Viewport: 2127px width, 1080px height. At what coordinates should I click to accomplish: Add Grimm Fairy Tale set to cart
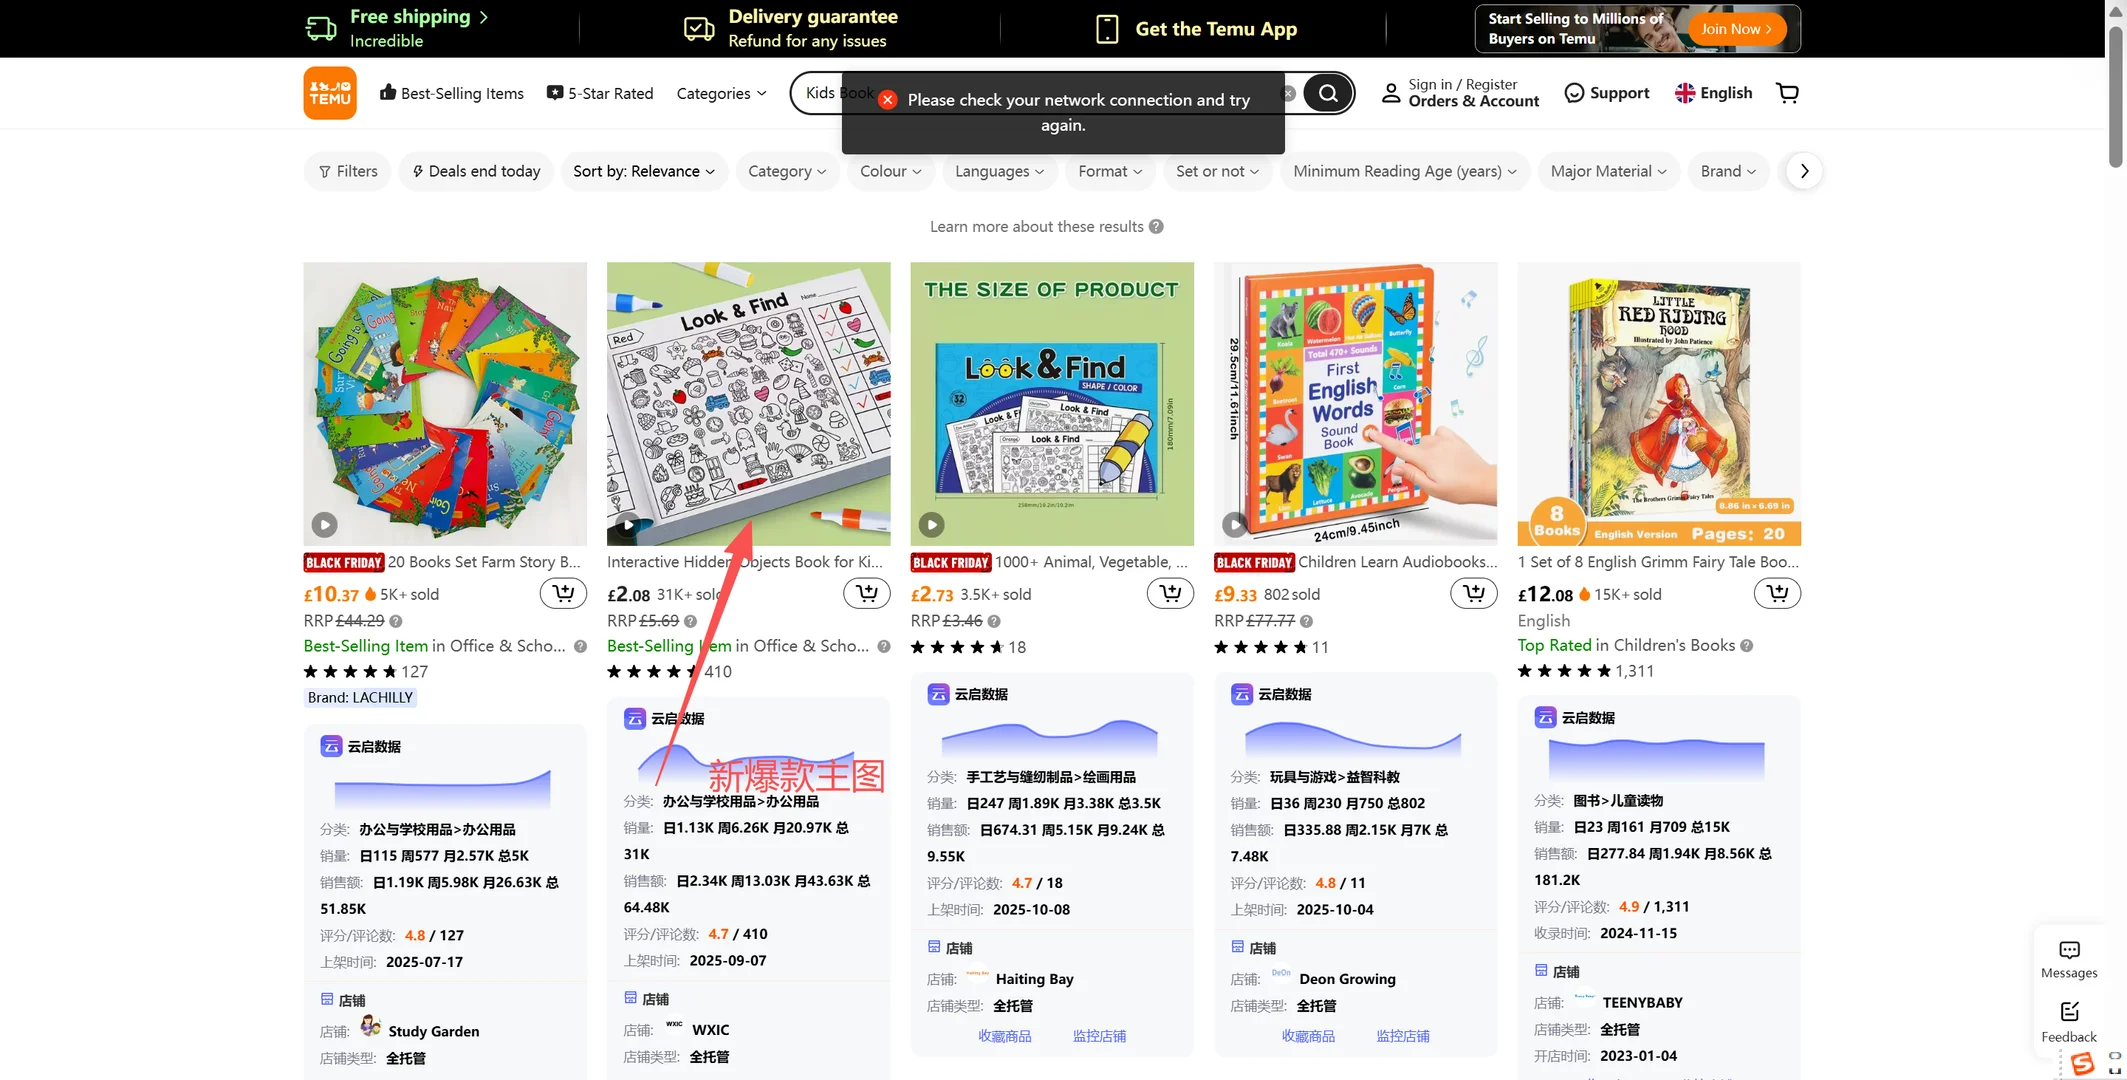(x=1777, y=593)
